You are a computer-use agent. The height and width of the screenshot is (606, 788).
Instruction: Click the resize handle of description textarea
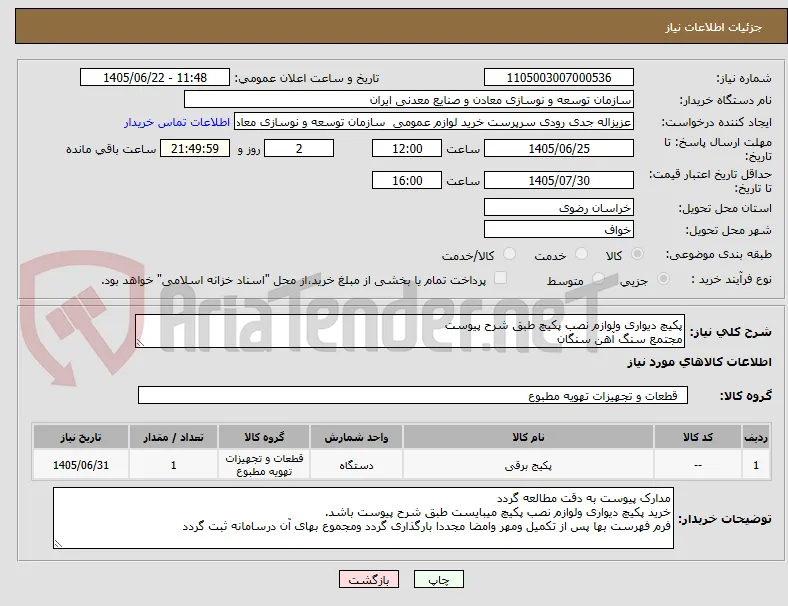140,343
